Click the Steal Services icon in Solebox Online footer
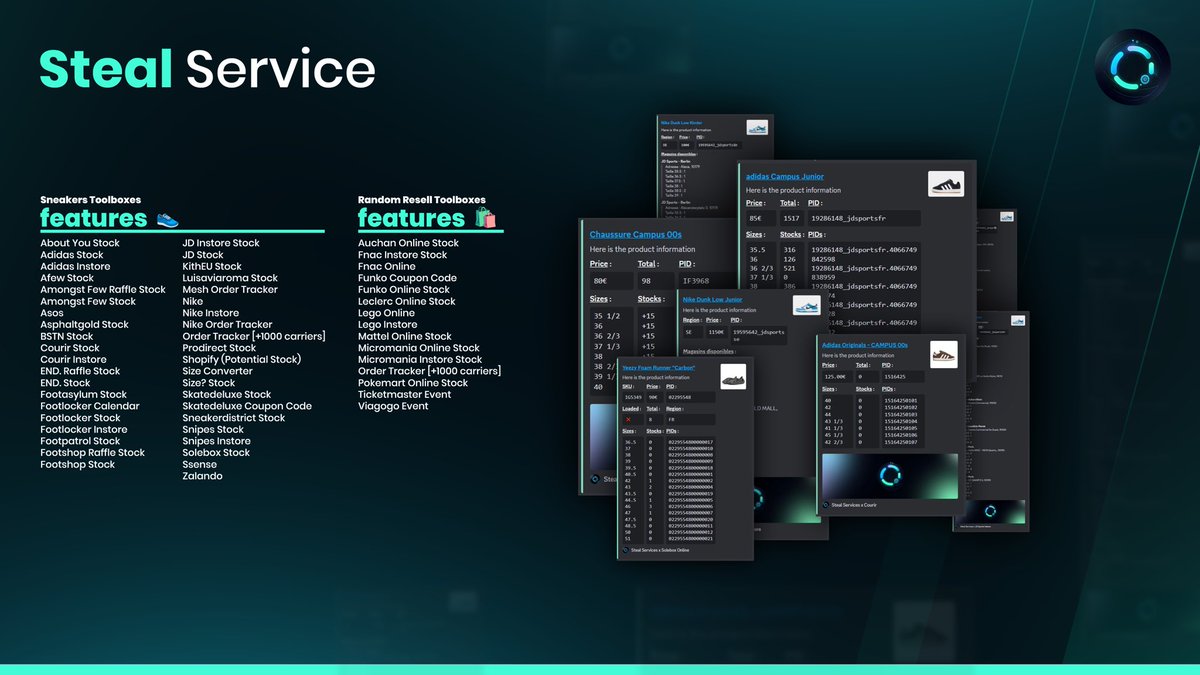 click(x=627, y=550)
